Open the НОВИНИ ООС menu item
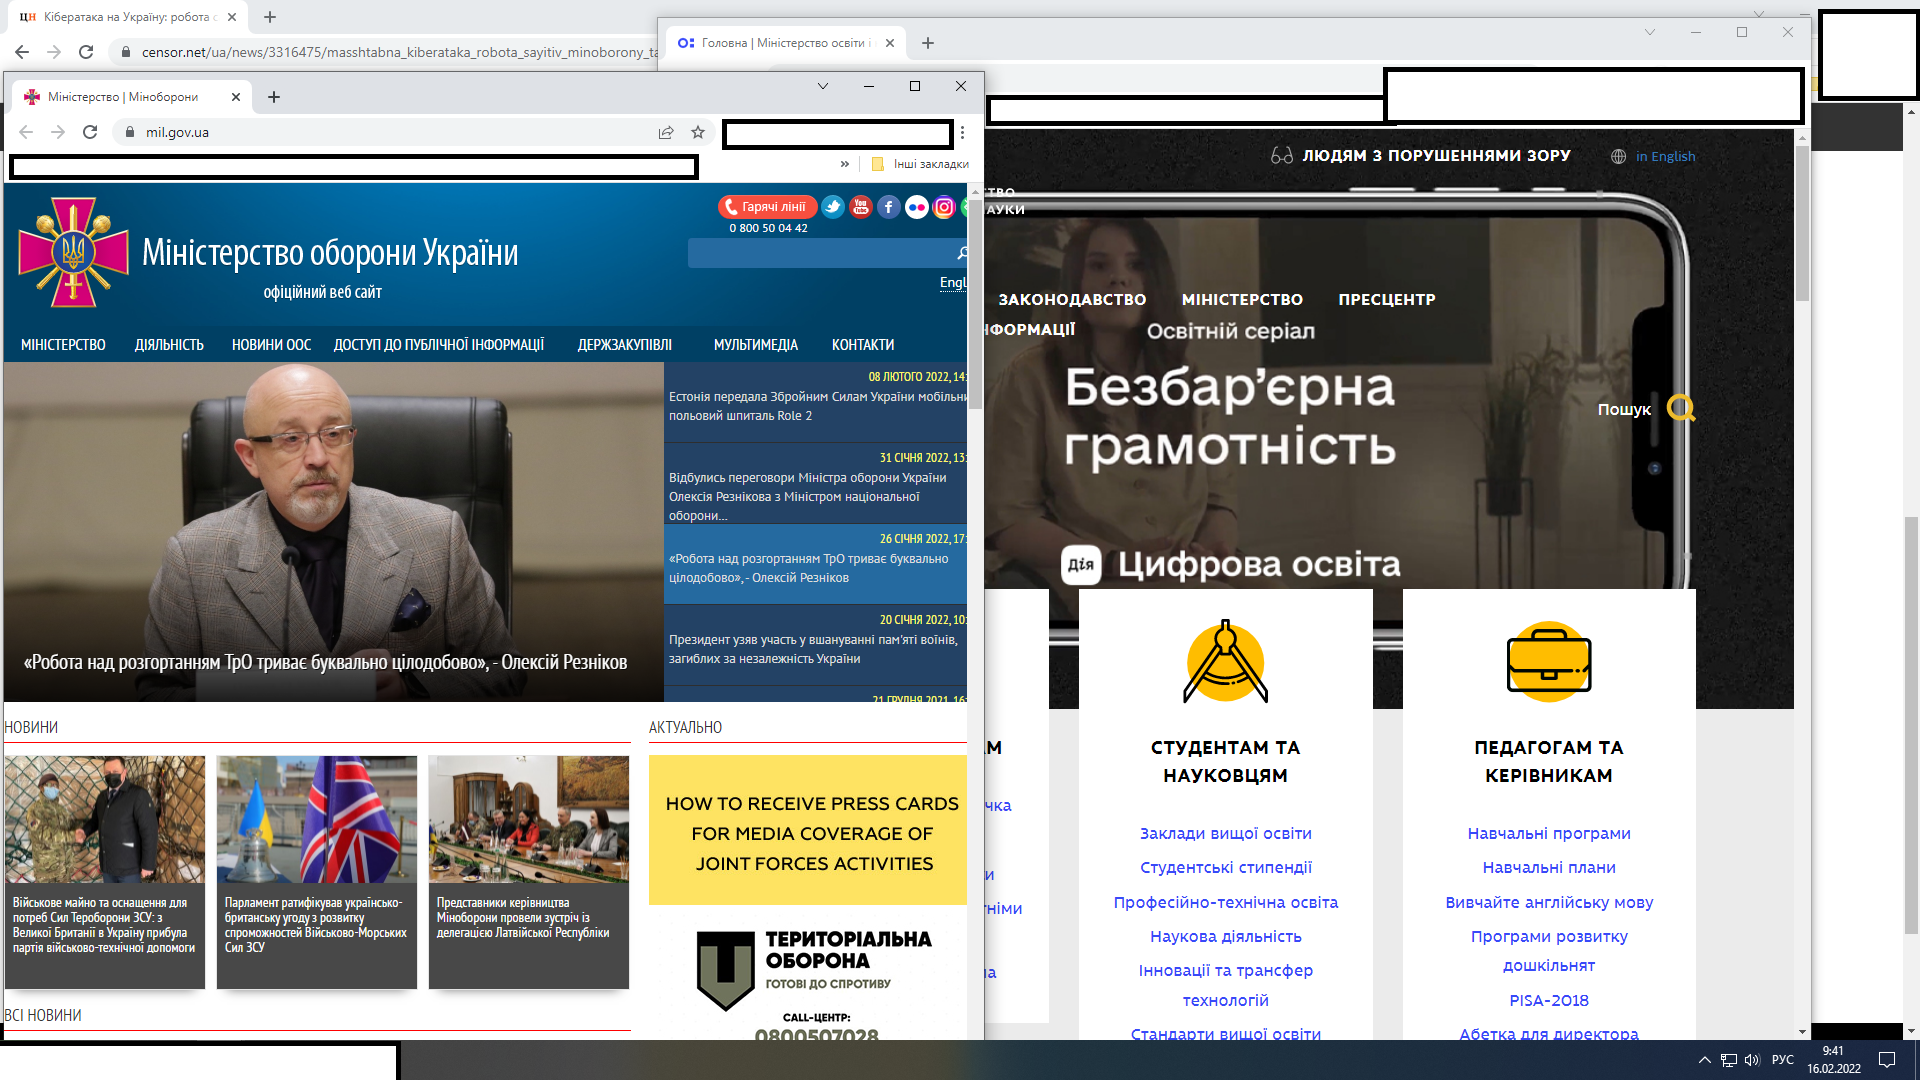The image size is (1920, 1080). click(271, 345)
